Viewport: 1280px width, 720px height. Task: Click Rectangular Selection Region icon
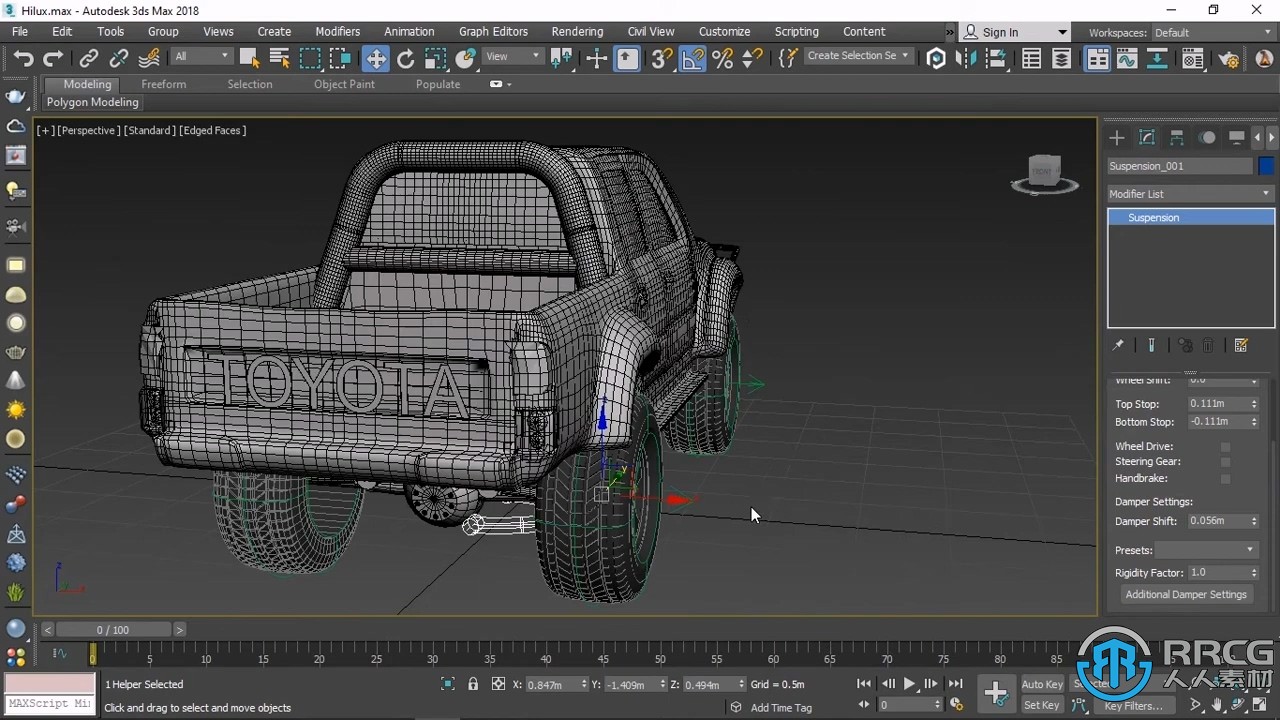(x=310, y=58)
